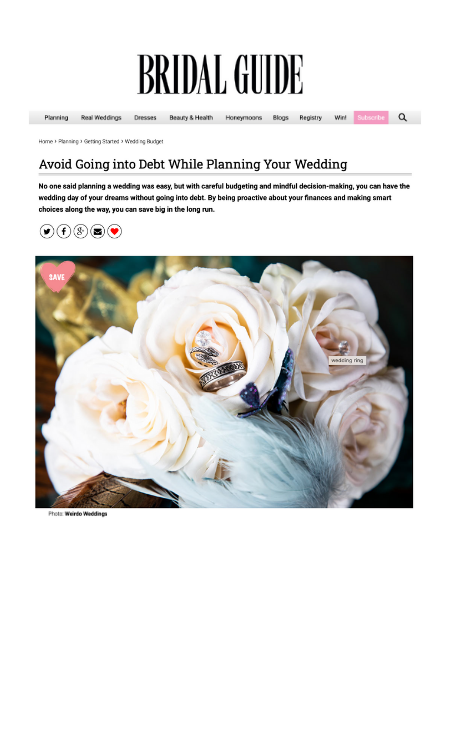Email this article using envelope icon

[x=97, y=232]
